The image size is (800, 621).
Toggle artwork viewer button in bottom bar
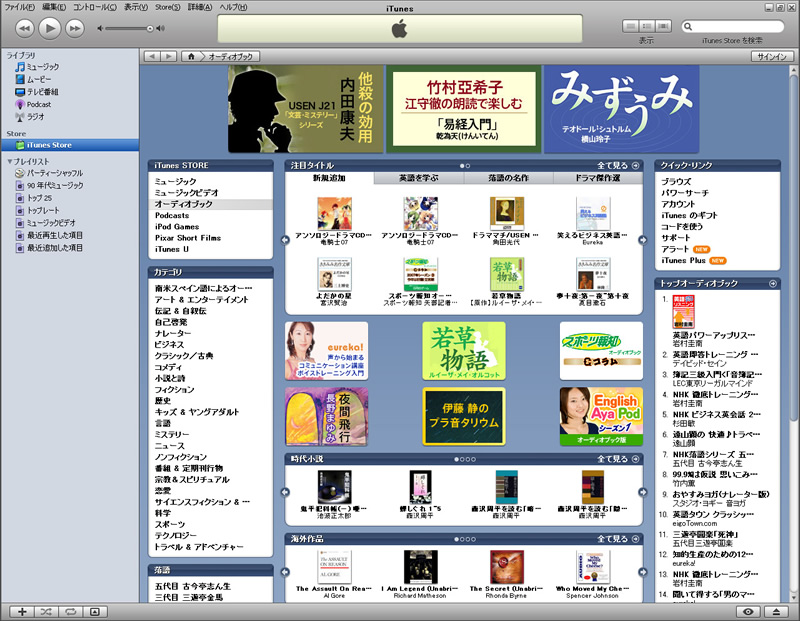click(x=95, y=612)
